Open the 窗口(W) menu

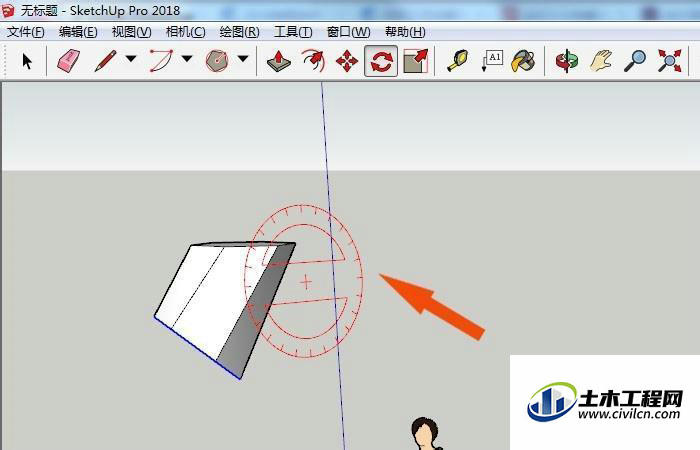pos(348,32)
